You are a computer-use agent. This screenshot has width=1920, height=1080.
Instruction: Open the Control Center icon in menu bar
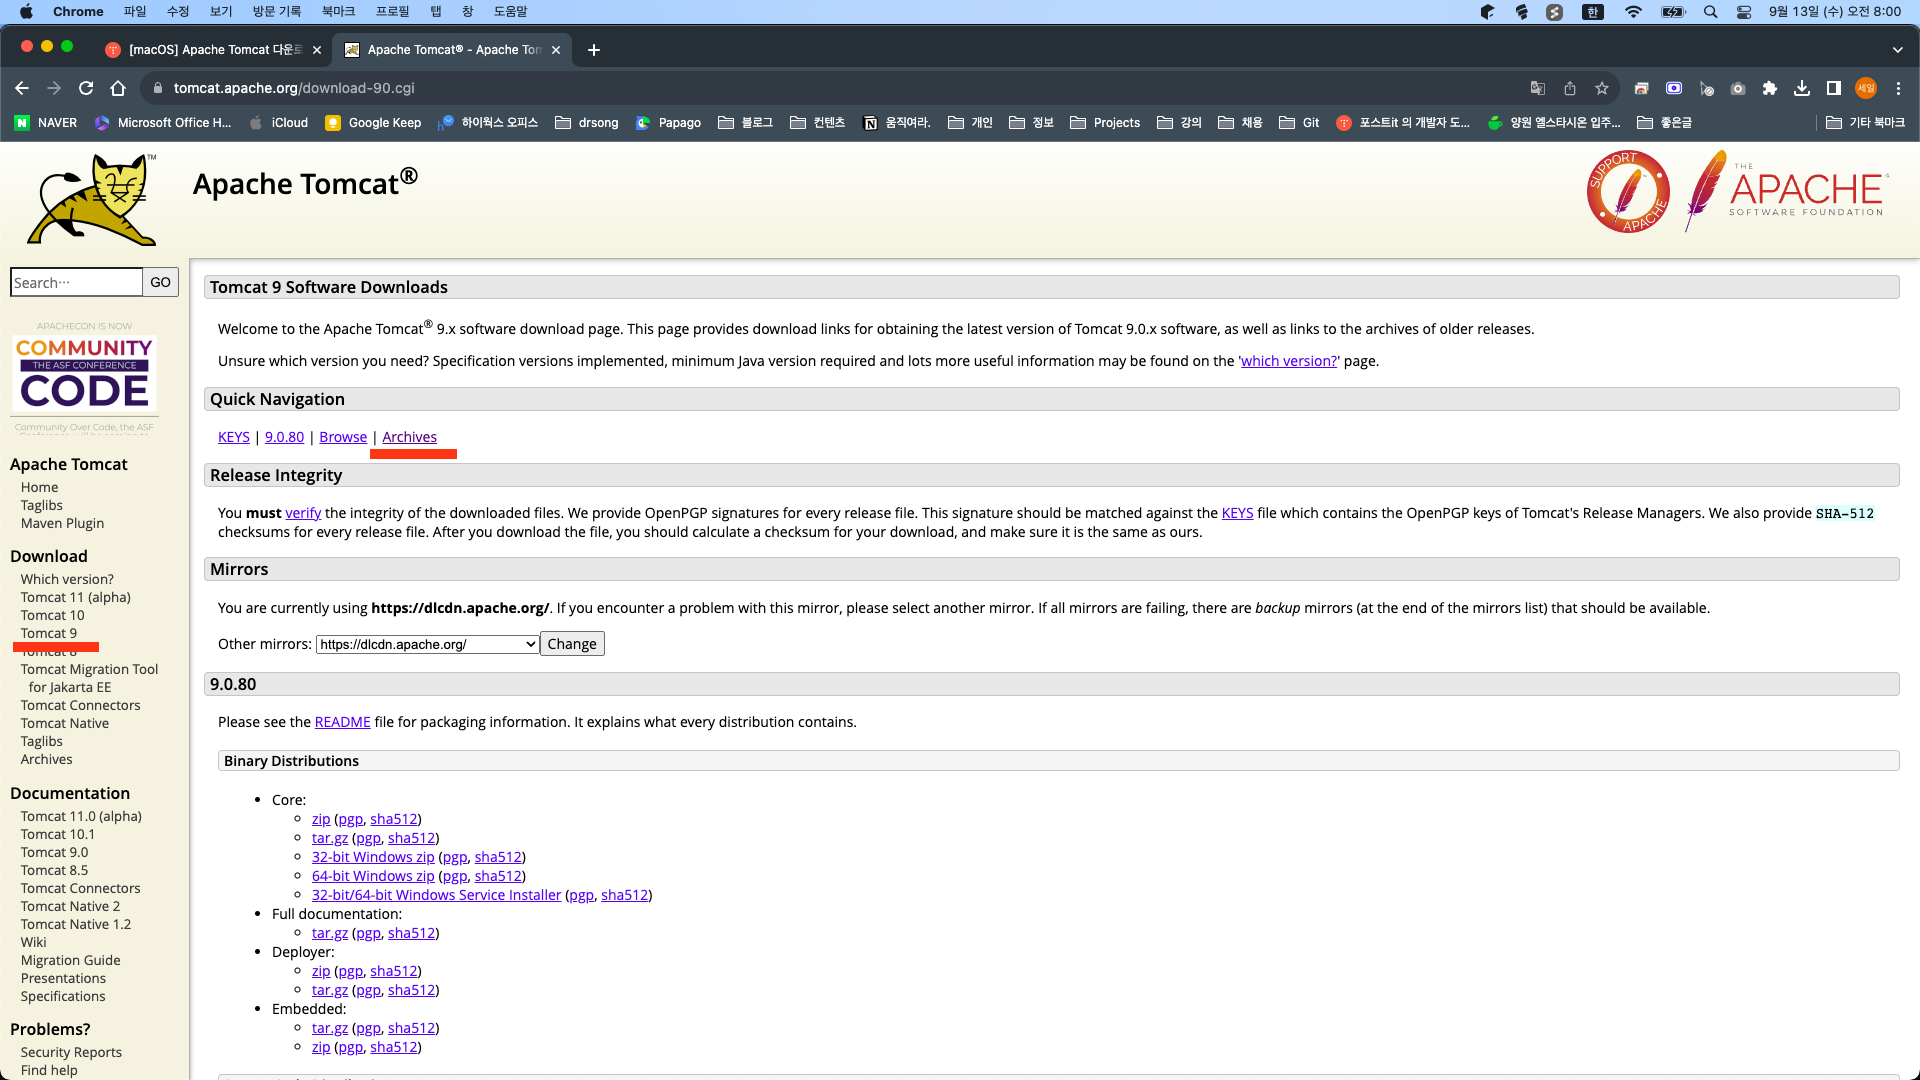1744,12
